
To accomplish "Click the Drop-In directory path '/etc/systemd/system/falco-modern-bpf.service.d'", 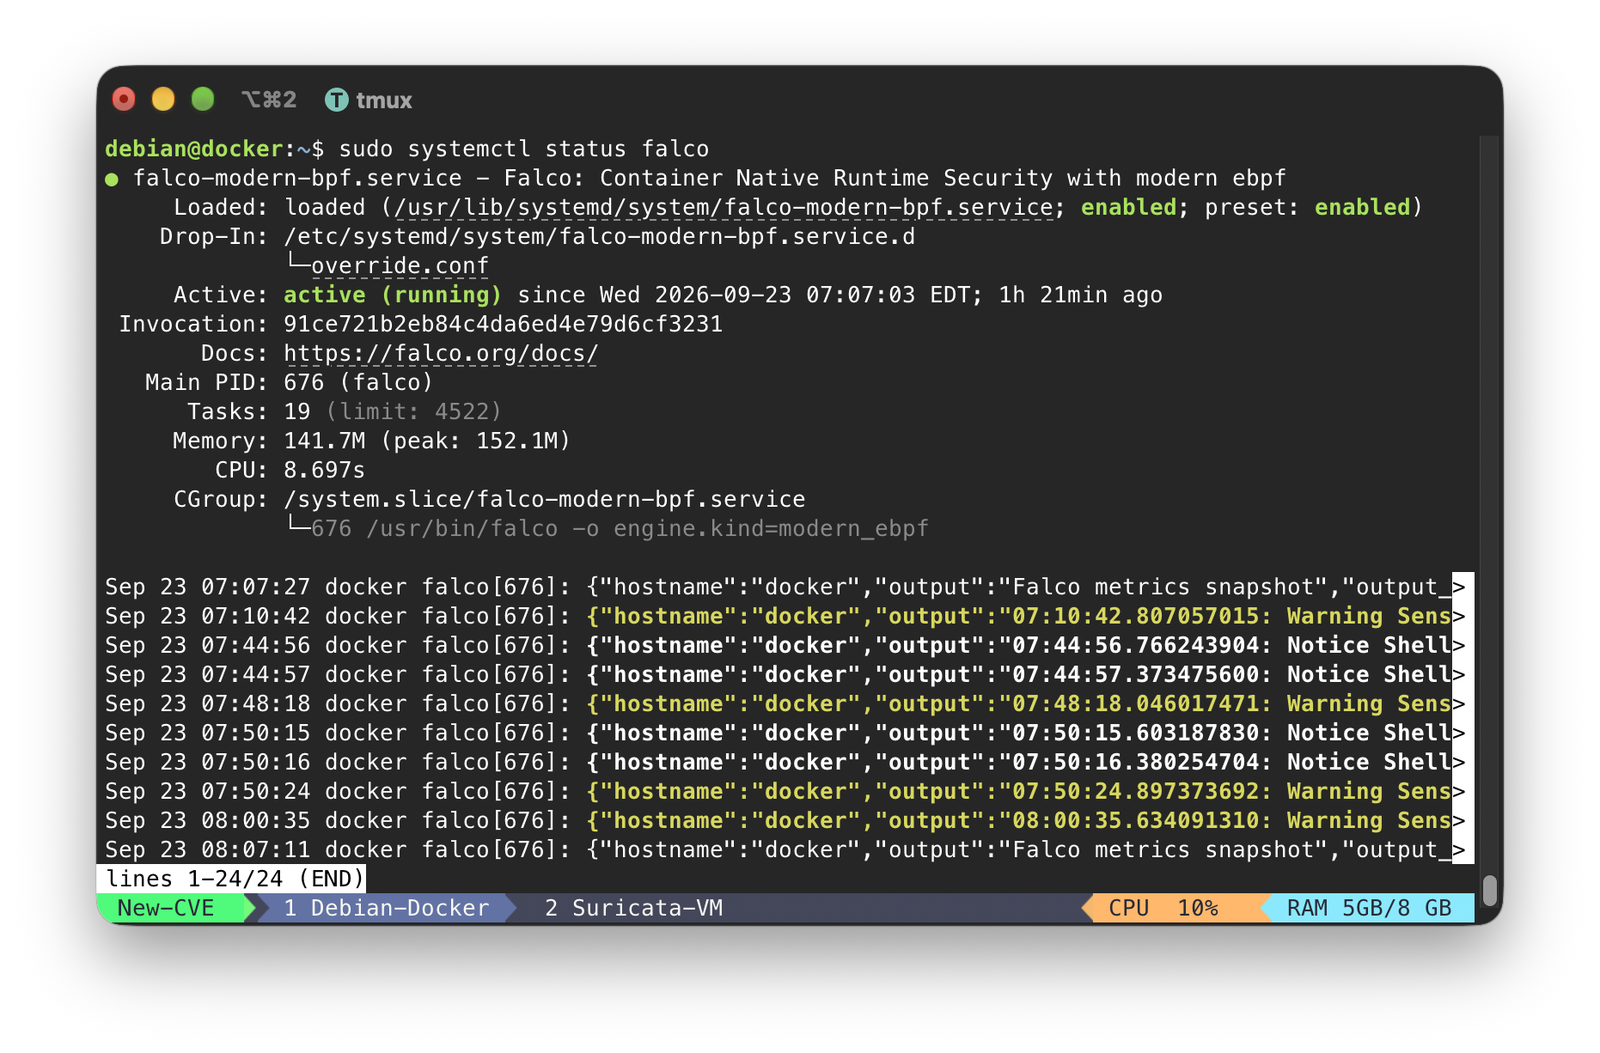I will tap(600, 237).
